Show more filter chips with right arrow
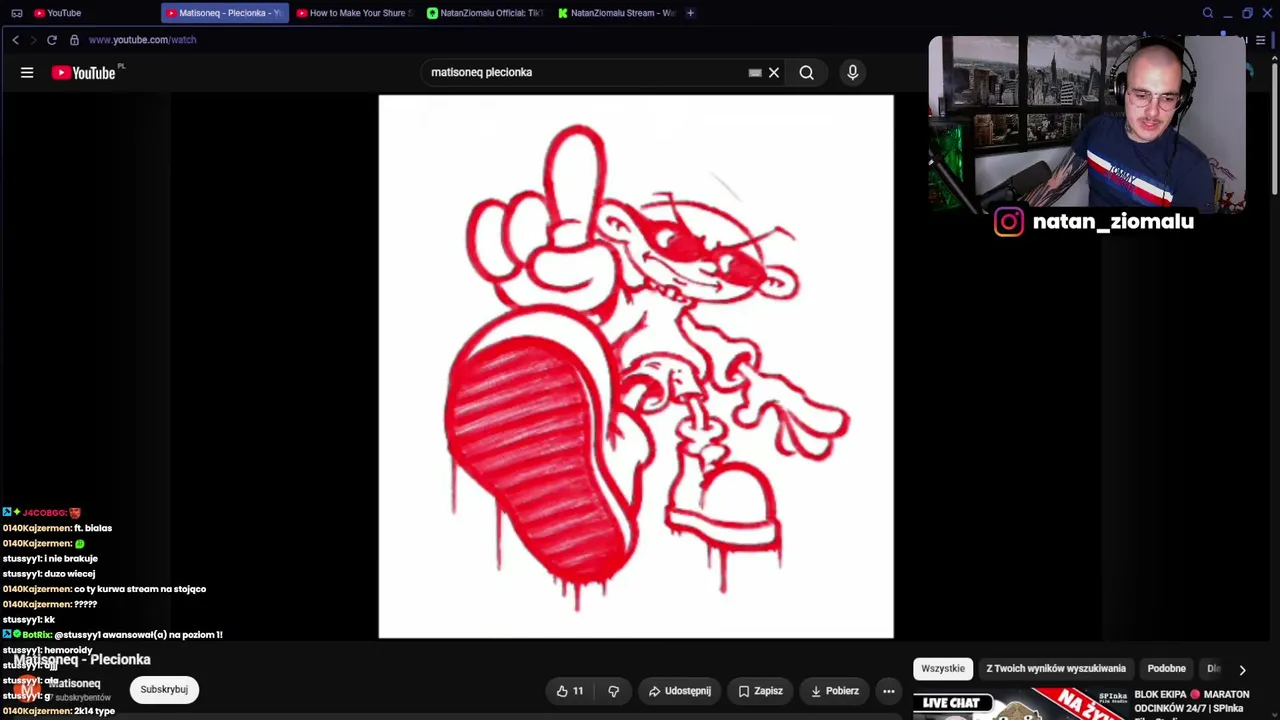Viewport: 1280px width, 720px height. (x=1242, y=670)
